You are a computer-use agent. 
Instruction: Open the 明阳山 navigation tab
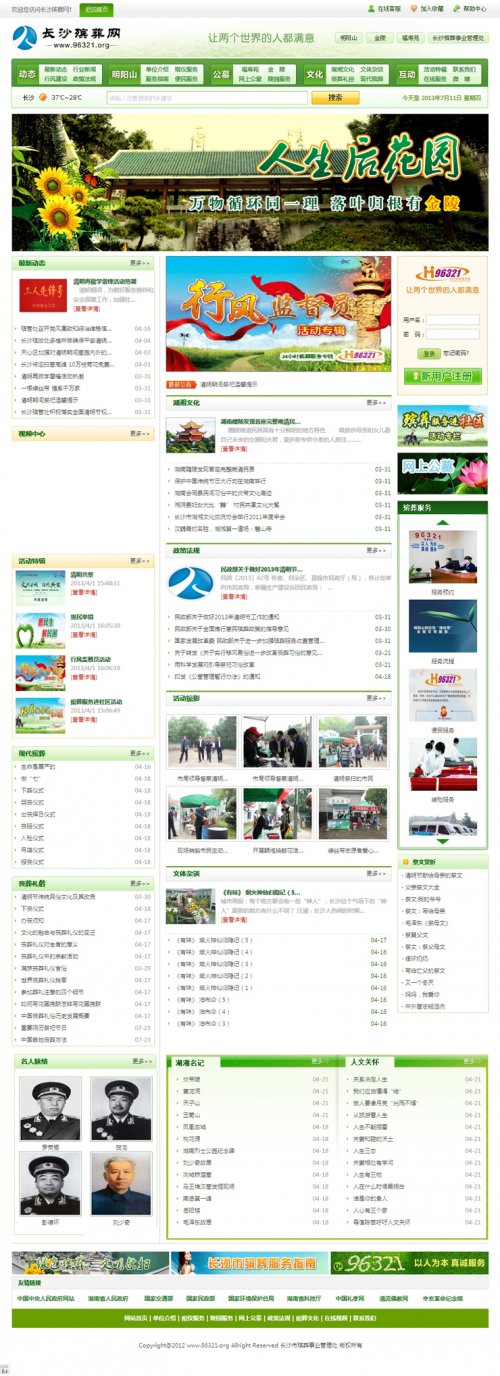pos(125,74)
